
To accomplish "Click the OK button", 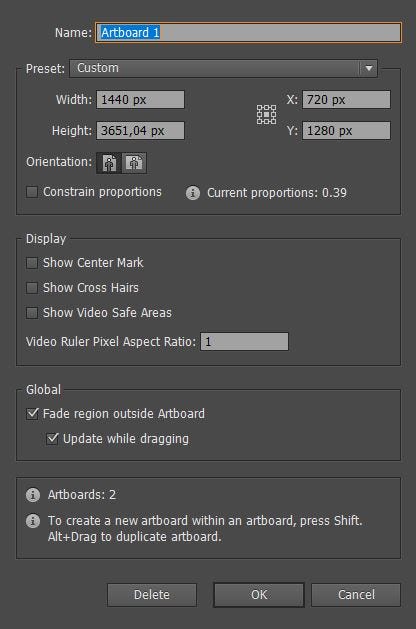I will (259, 595).
